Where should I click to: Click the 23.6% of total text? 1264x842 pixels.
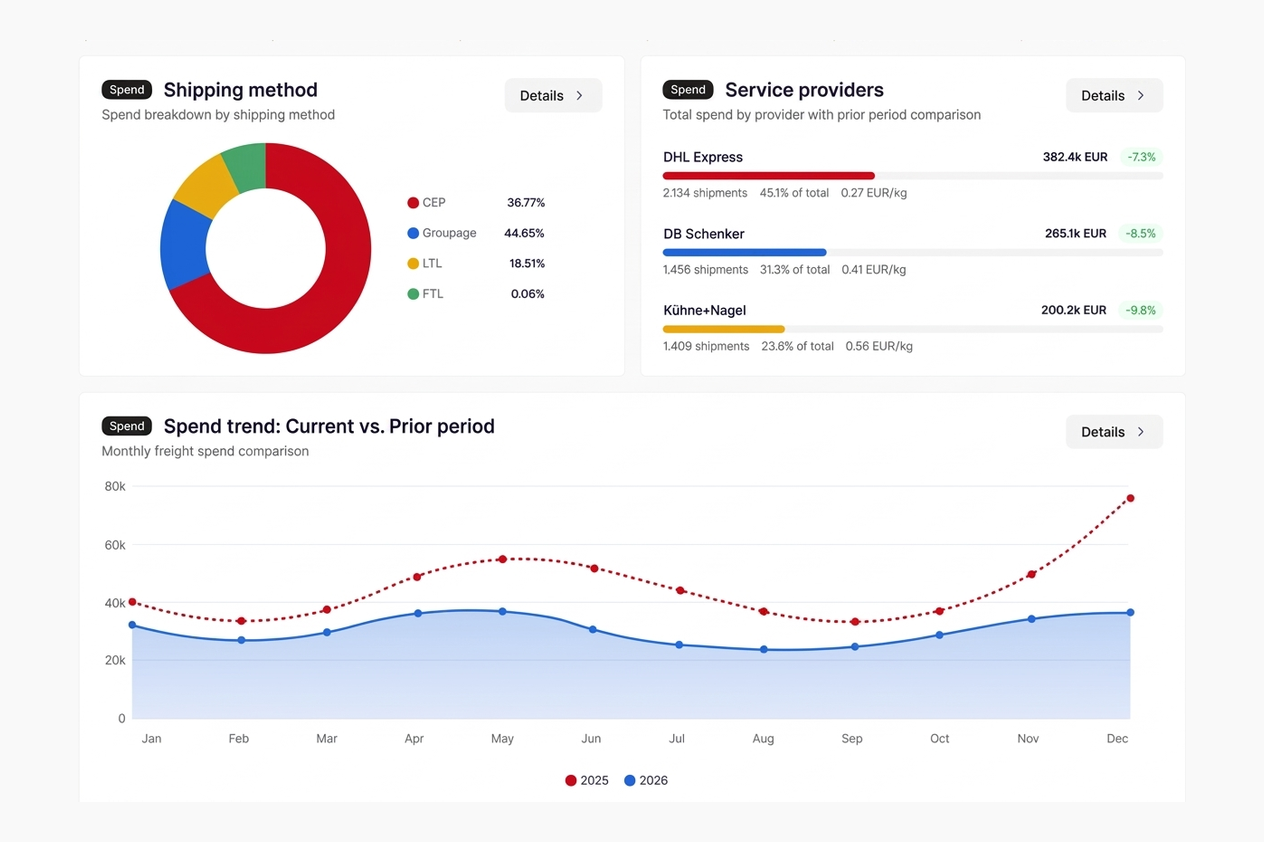pos(798,346)
